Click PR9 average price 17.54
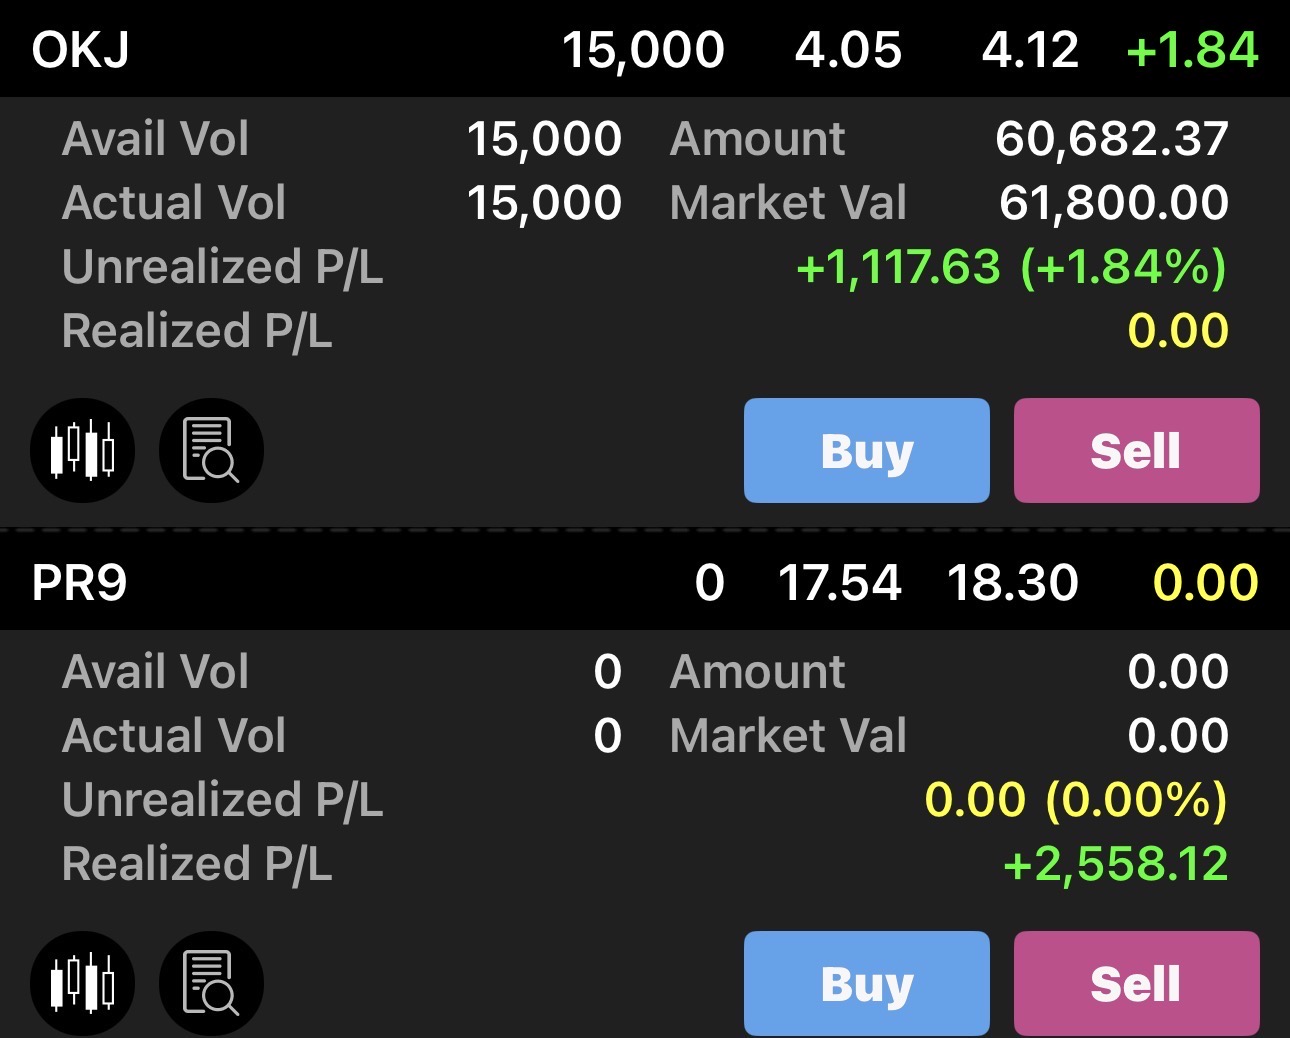The height and width of the screenshot is (1038, 1290). tap(839, 582)
